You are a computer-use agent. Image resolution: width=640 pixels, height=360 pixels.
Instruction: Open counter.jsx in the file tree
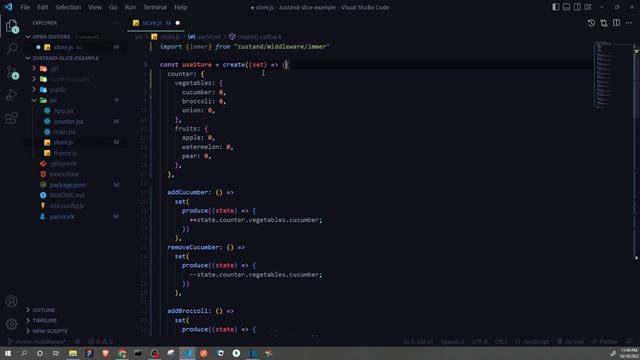pos(68,121)
